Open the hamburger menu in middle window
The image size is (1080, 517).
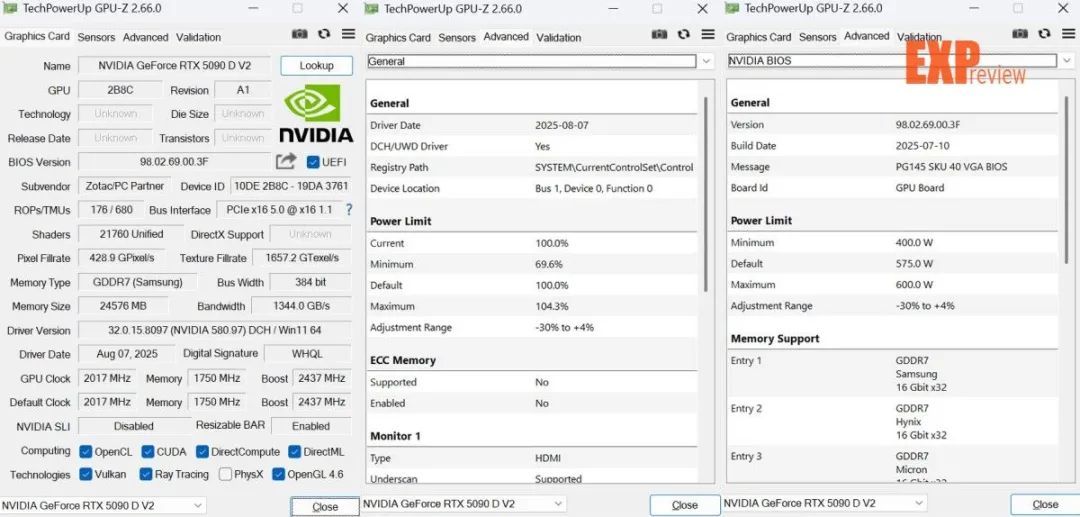click(708, 34)
